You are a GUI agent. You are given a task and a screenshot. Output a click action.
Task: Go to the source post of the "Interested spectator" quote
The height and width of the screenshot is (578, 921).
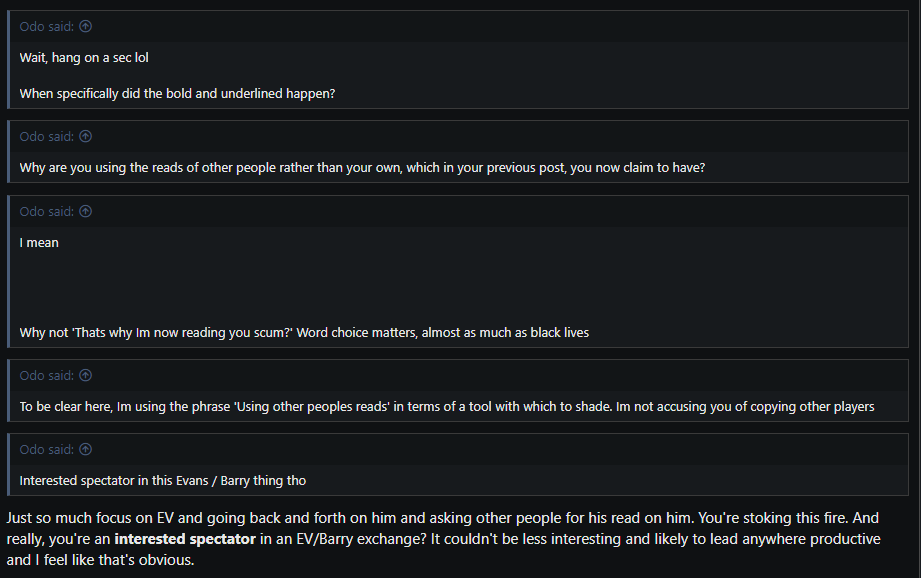pos(86,450)
